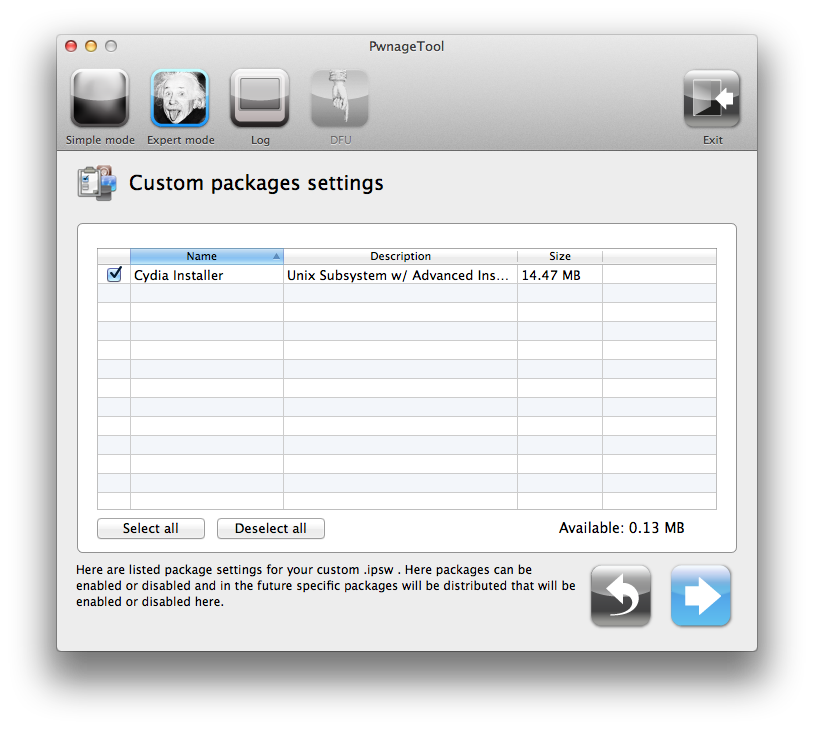Click the Custom packages settings clipboard icon
Viewport: 814px width, 730px height.
97,183
